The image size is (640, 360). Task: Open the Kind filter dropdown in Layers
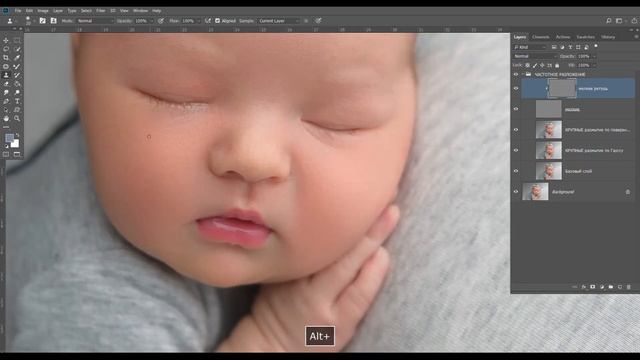pos(530,47)
